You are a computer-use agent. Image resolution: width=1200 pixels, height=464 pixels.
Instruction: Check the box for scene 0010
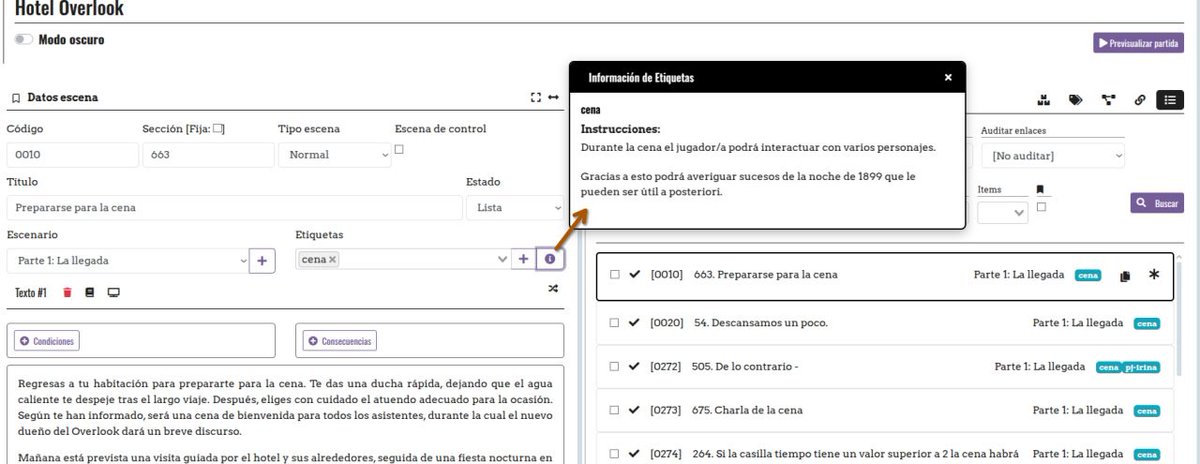tap(615, 275)
